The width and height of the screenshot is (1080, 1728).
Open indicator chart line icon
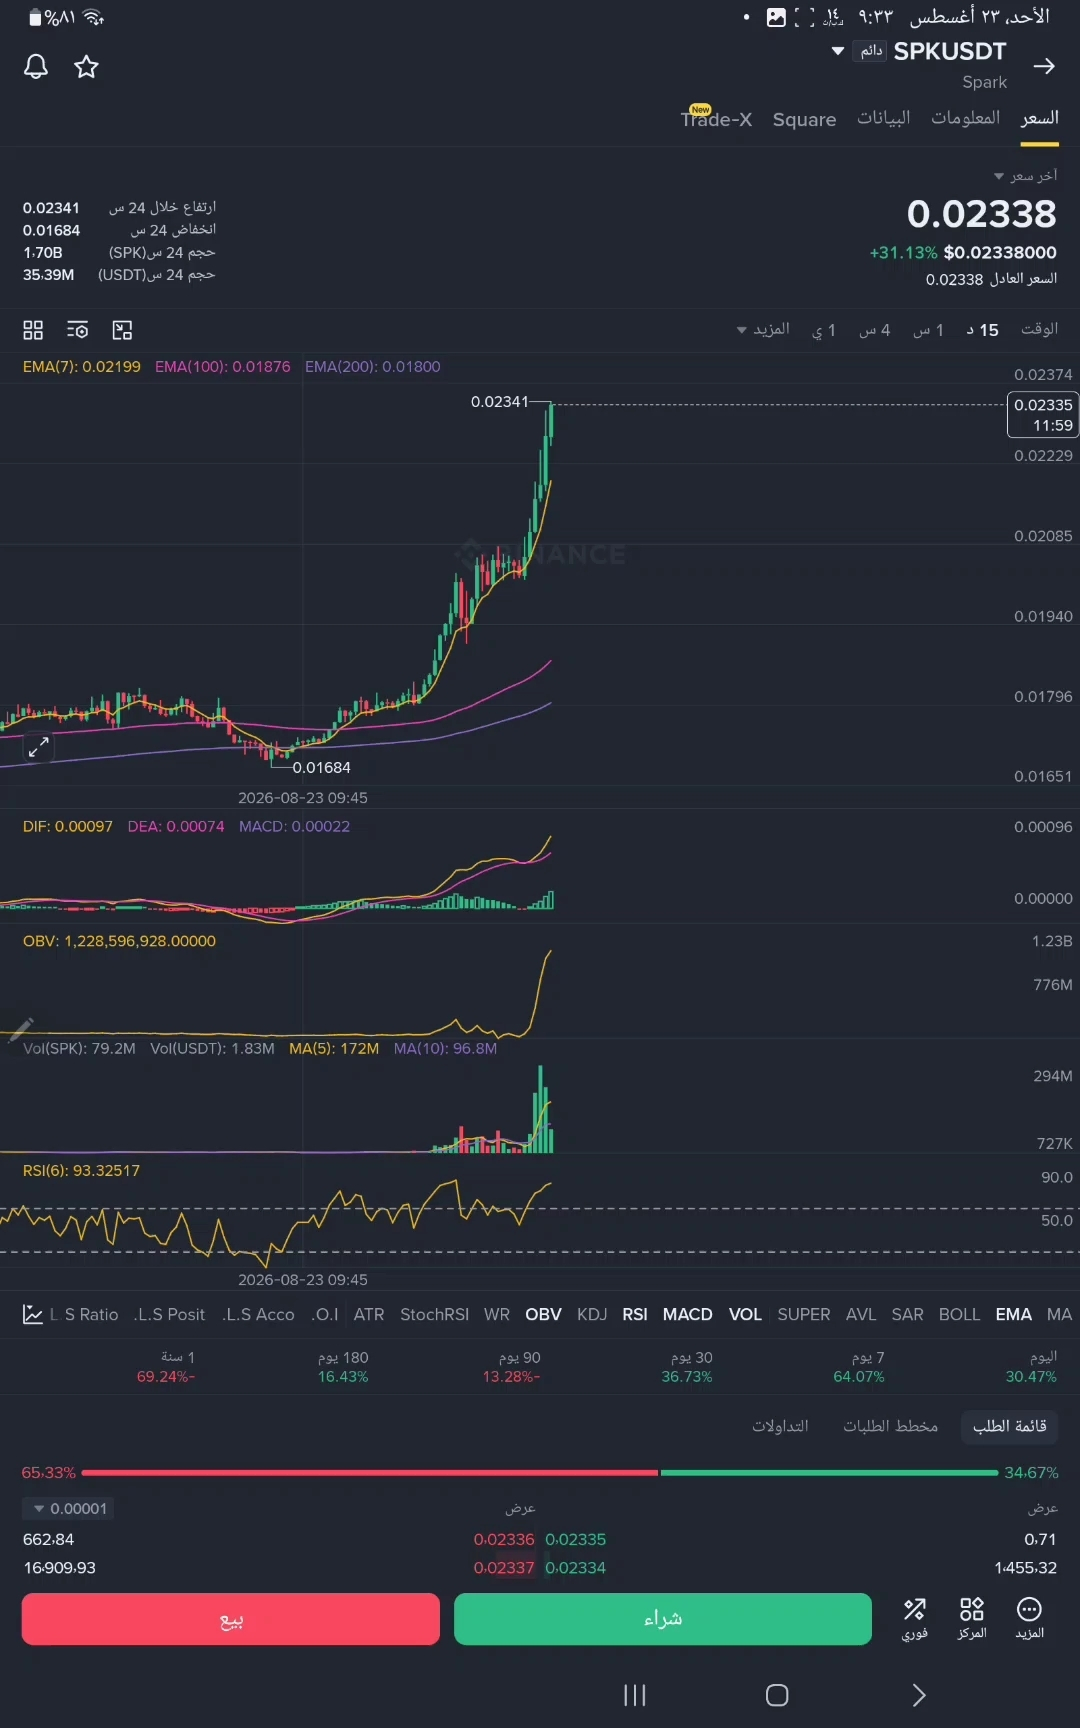tap(32, 1314)
